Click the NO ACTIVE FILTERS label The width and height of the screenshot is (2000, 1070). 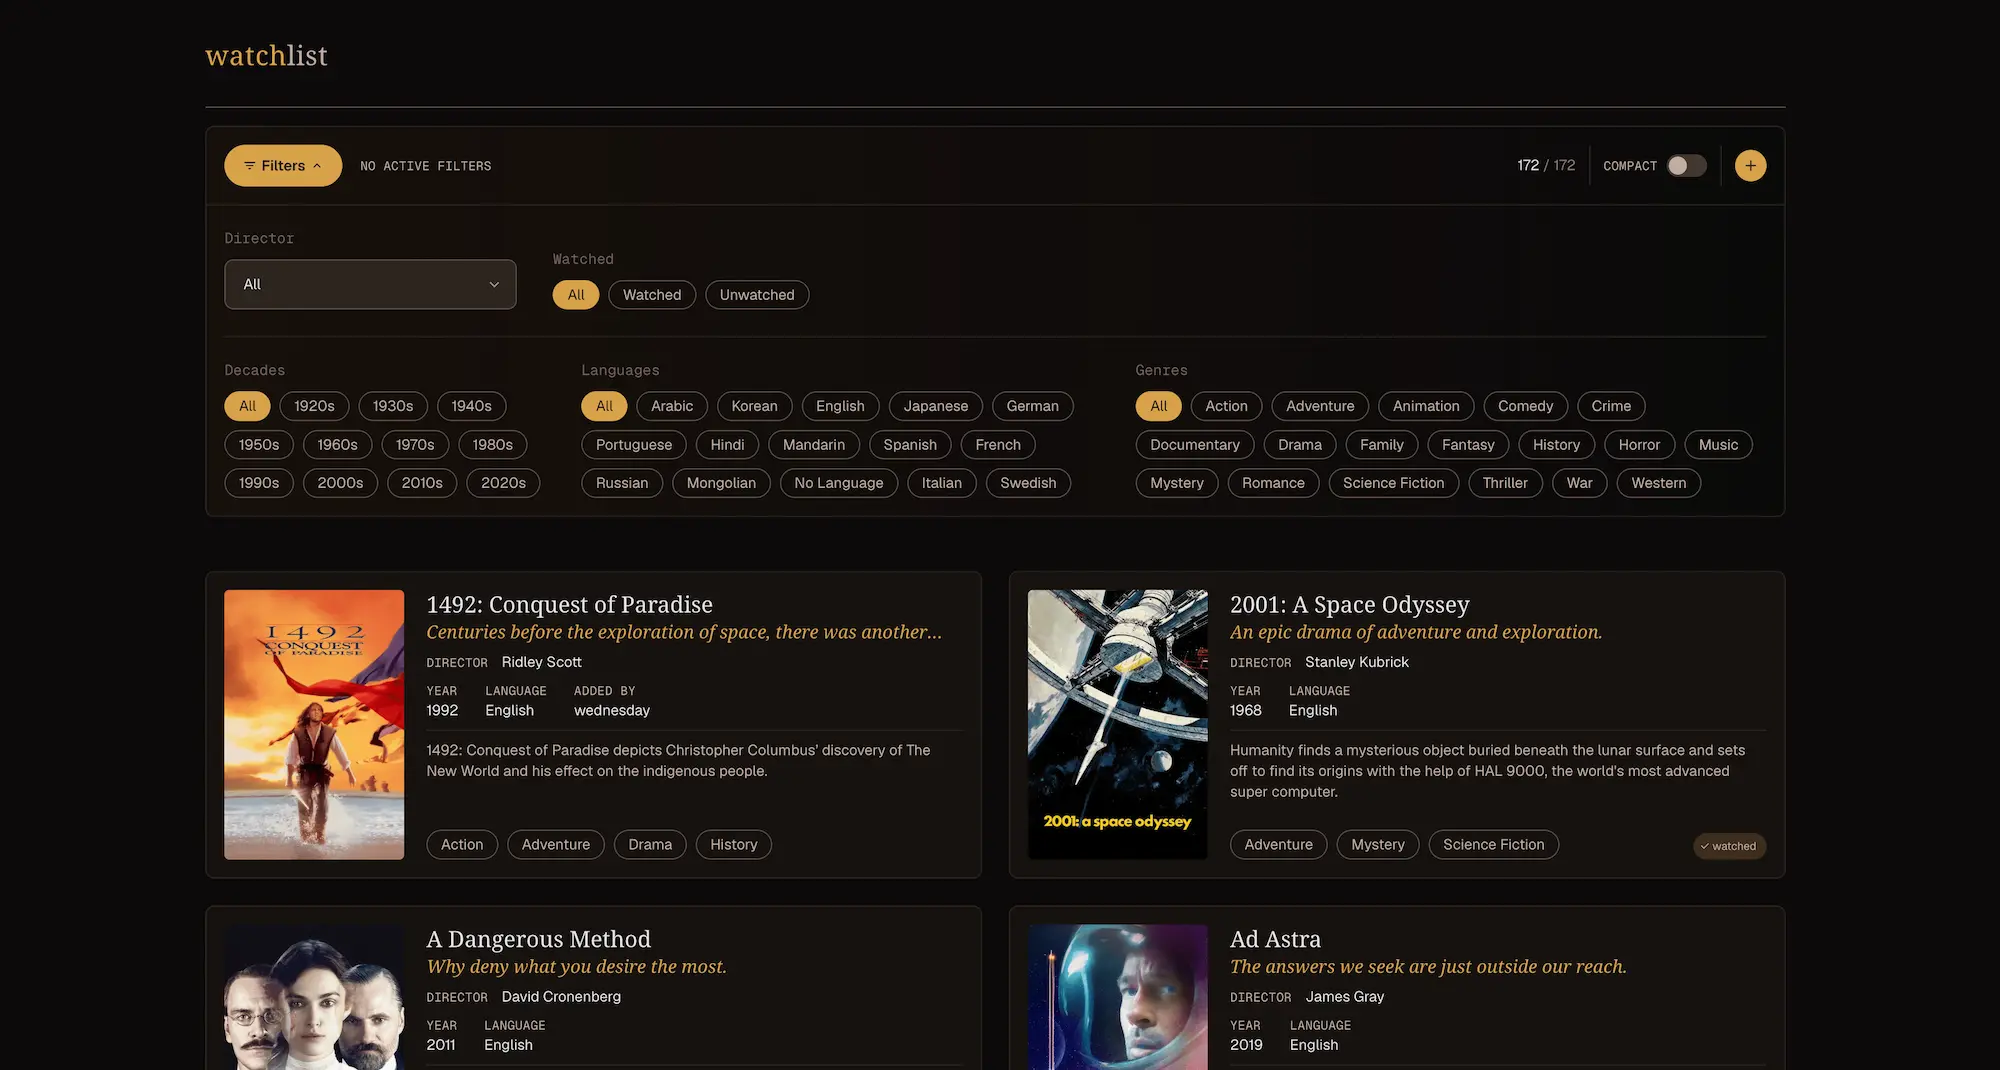point(426,166)
